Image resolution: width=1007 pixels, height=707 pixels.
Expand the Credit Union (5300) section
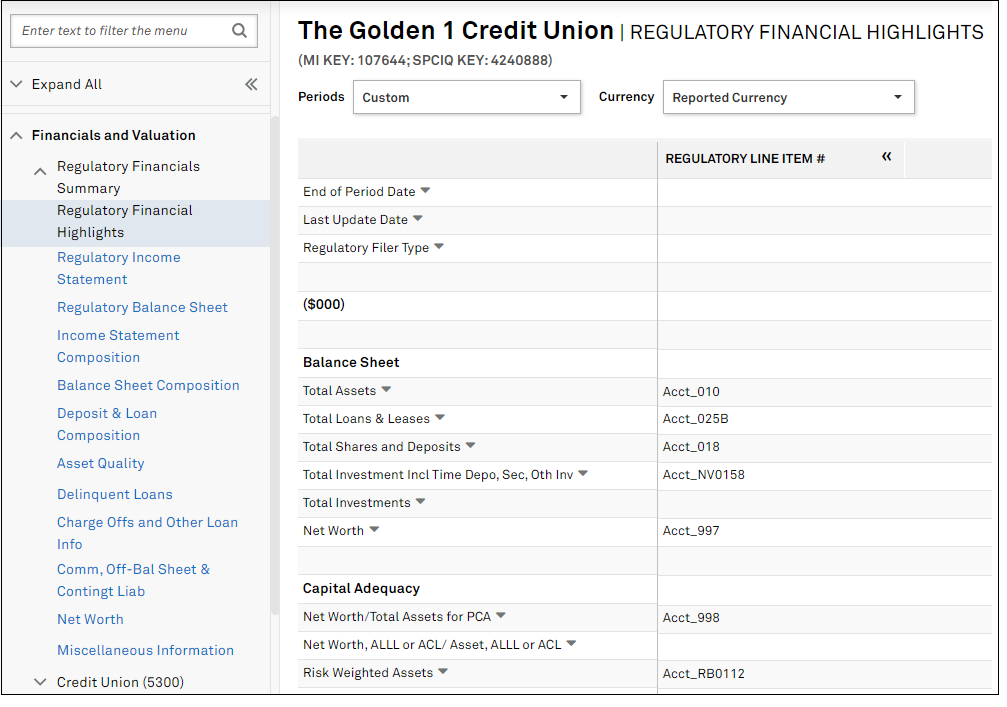pos(40,682)
